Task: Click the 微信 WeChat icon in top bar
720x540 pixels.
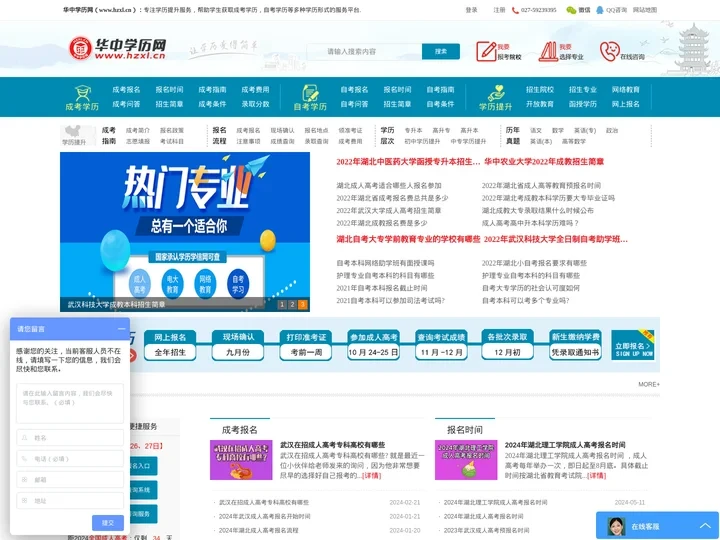Action: tap(571, 10)
